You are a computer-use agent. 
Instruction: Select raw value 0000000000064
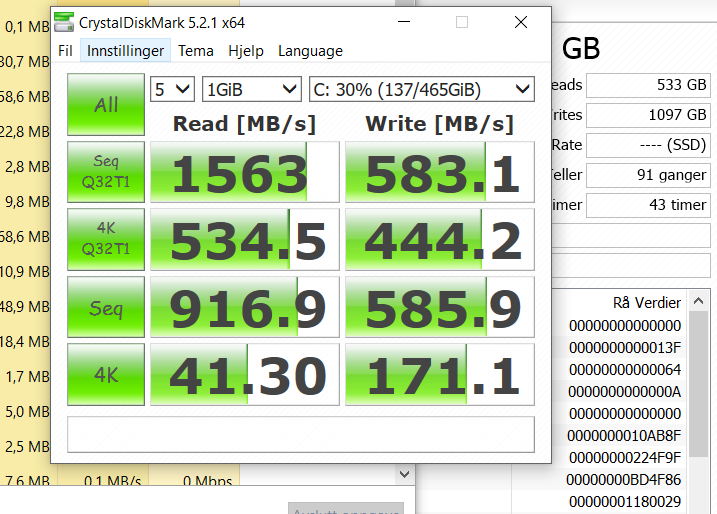(625, 369)
